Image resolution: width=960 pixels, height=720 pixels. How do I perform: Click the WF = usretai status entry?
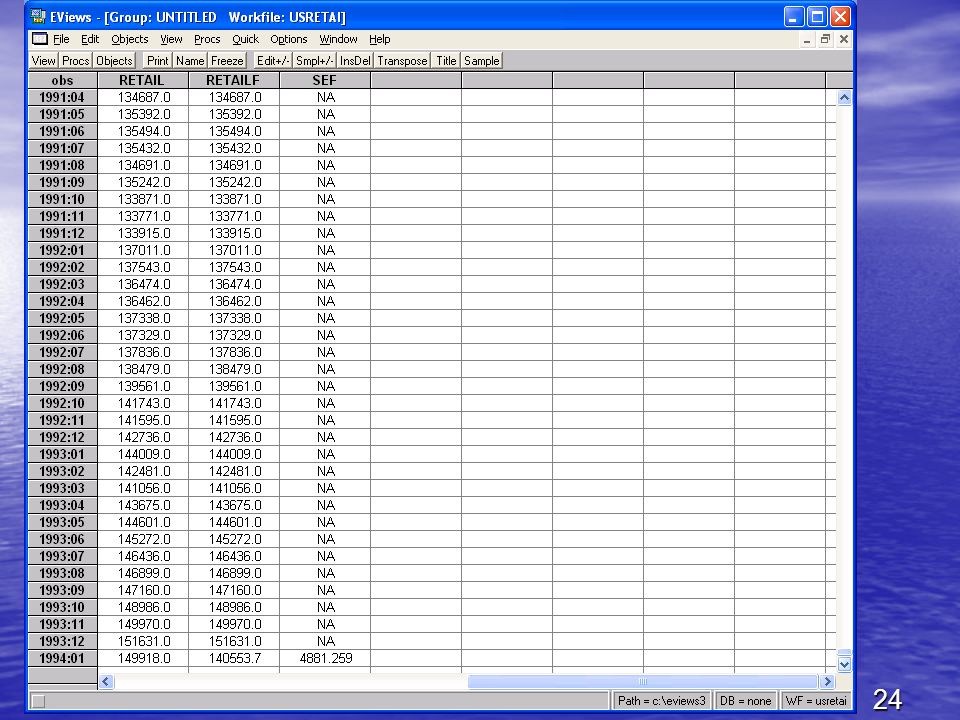point(816,701)
